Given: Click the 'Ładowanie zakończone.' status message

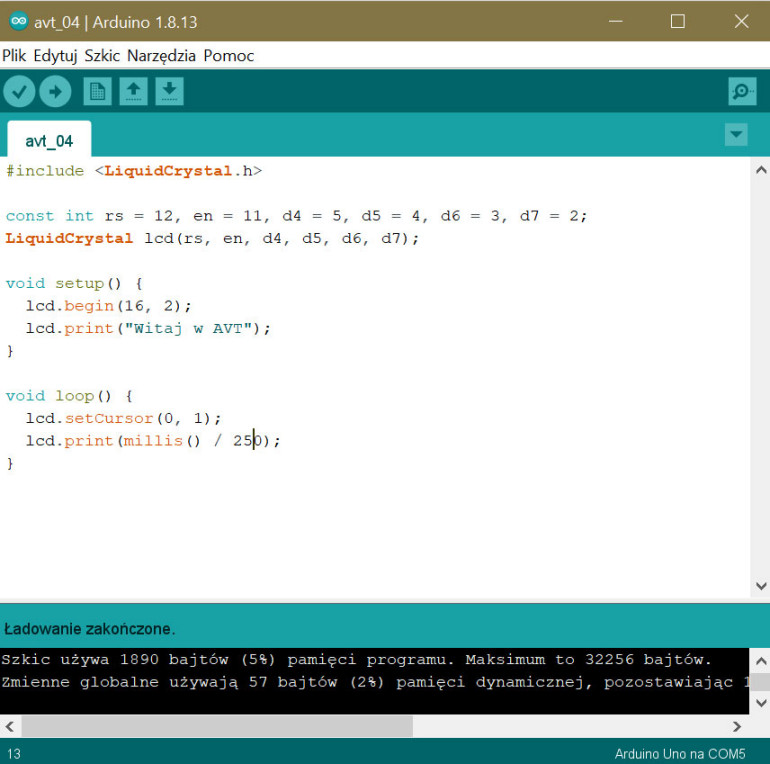Looking at the screenshot, I should point(89,629).
